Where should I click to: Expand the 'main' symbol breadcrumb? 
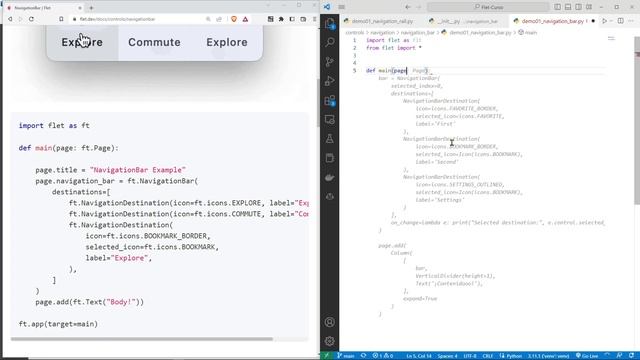click(x=528, y=32)
